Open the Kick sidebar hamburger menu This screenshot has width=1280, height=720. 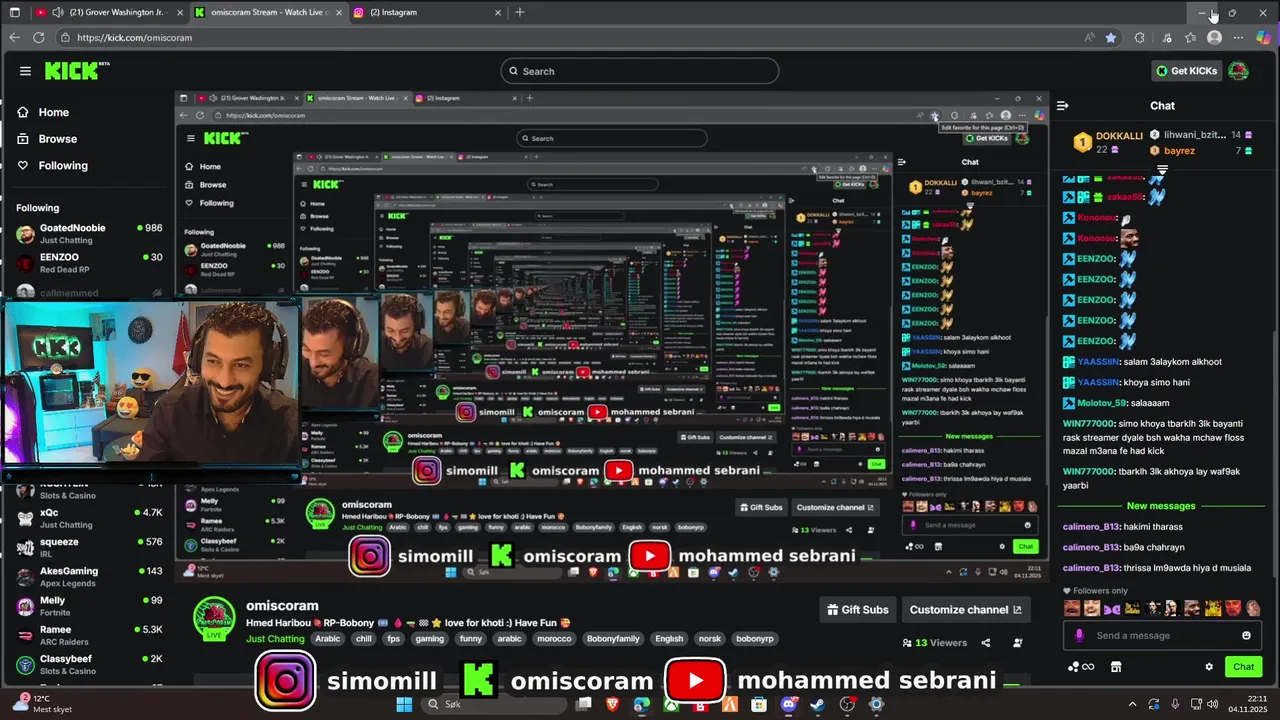25,71
